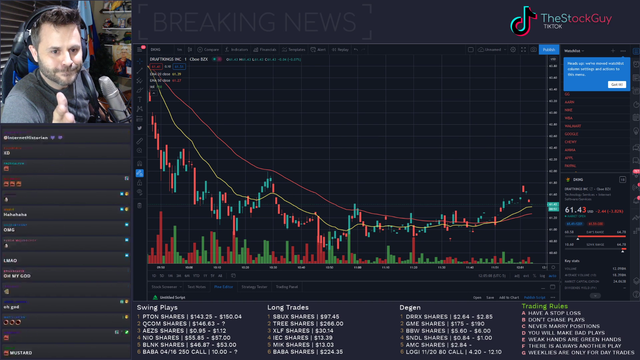The height and width of the screenshot is (360, 640).
Task: Open the Stock Screener tab
Action: pos(164,287)
